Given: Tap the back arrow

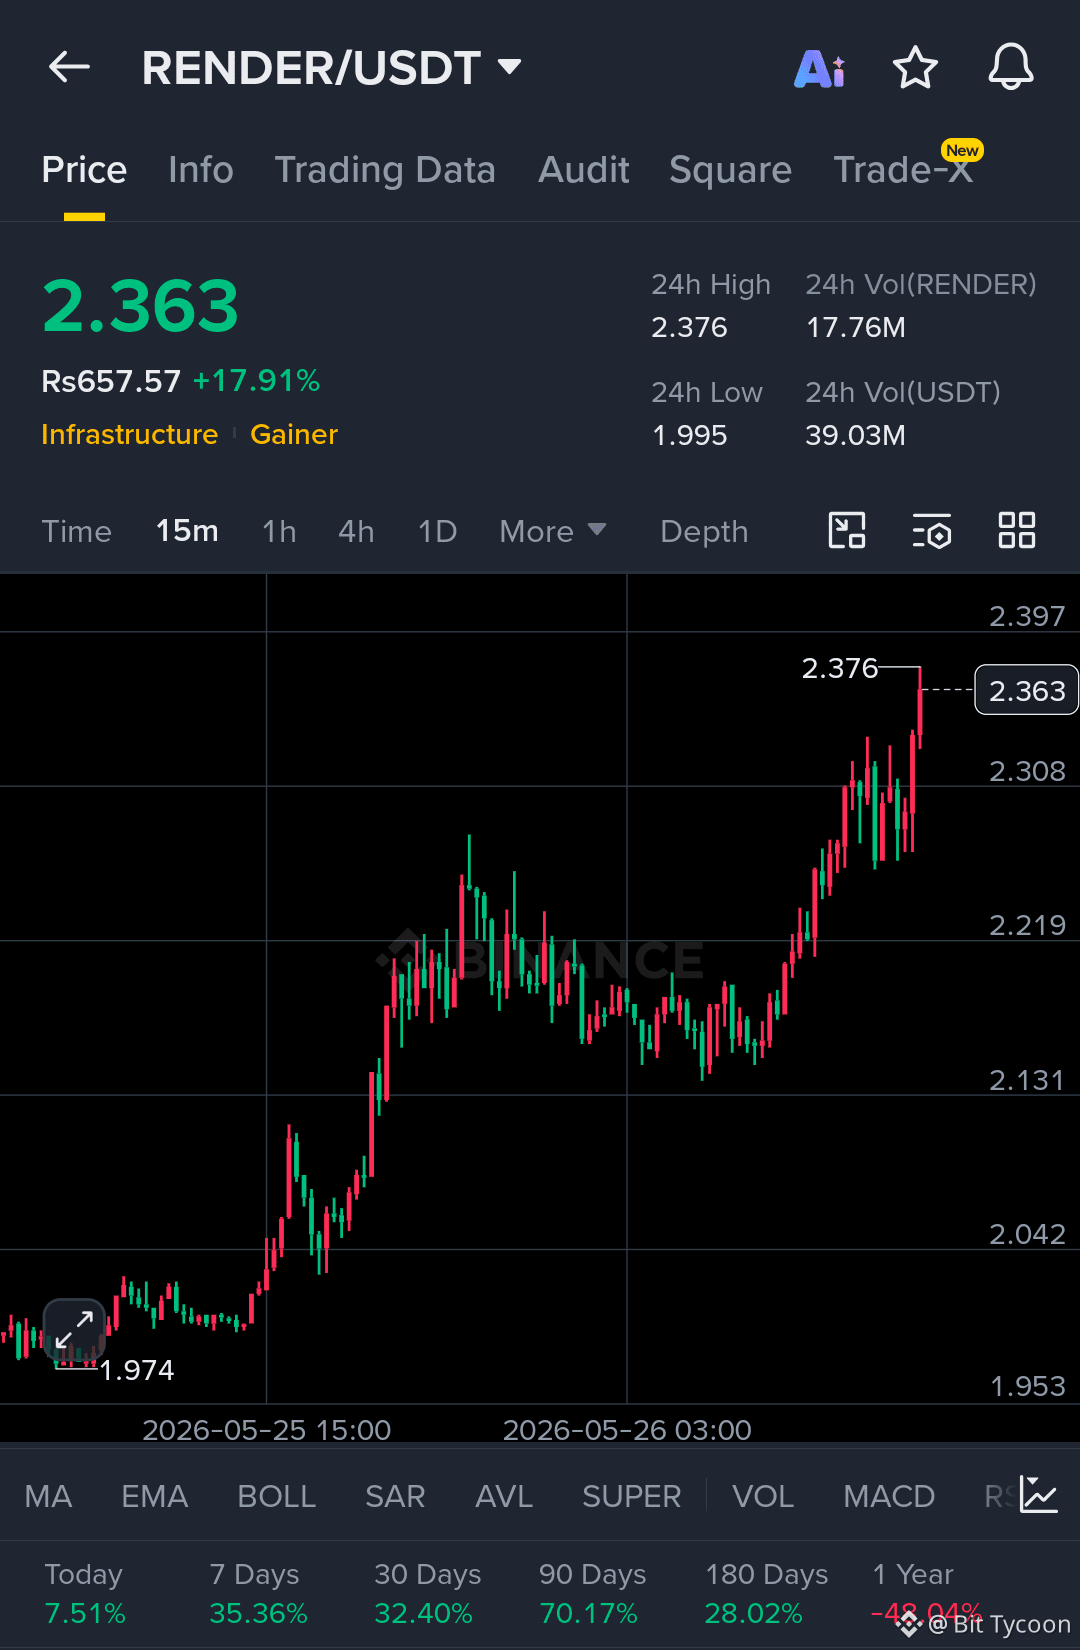Looking at the screenshot, I should tap(69, 67).
